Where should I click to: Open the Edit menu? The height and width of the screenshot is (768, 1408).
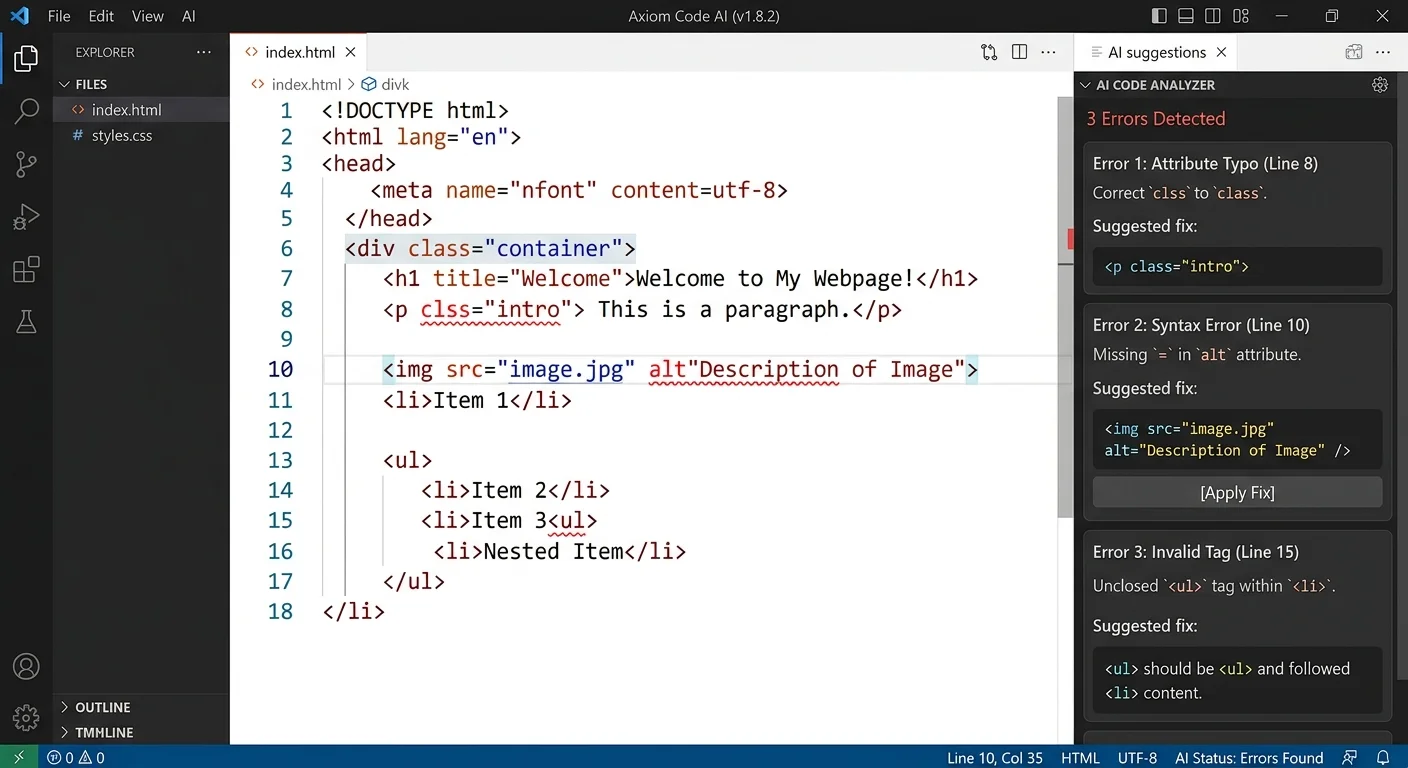tap(101, 16)
